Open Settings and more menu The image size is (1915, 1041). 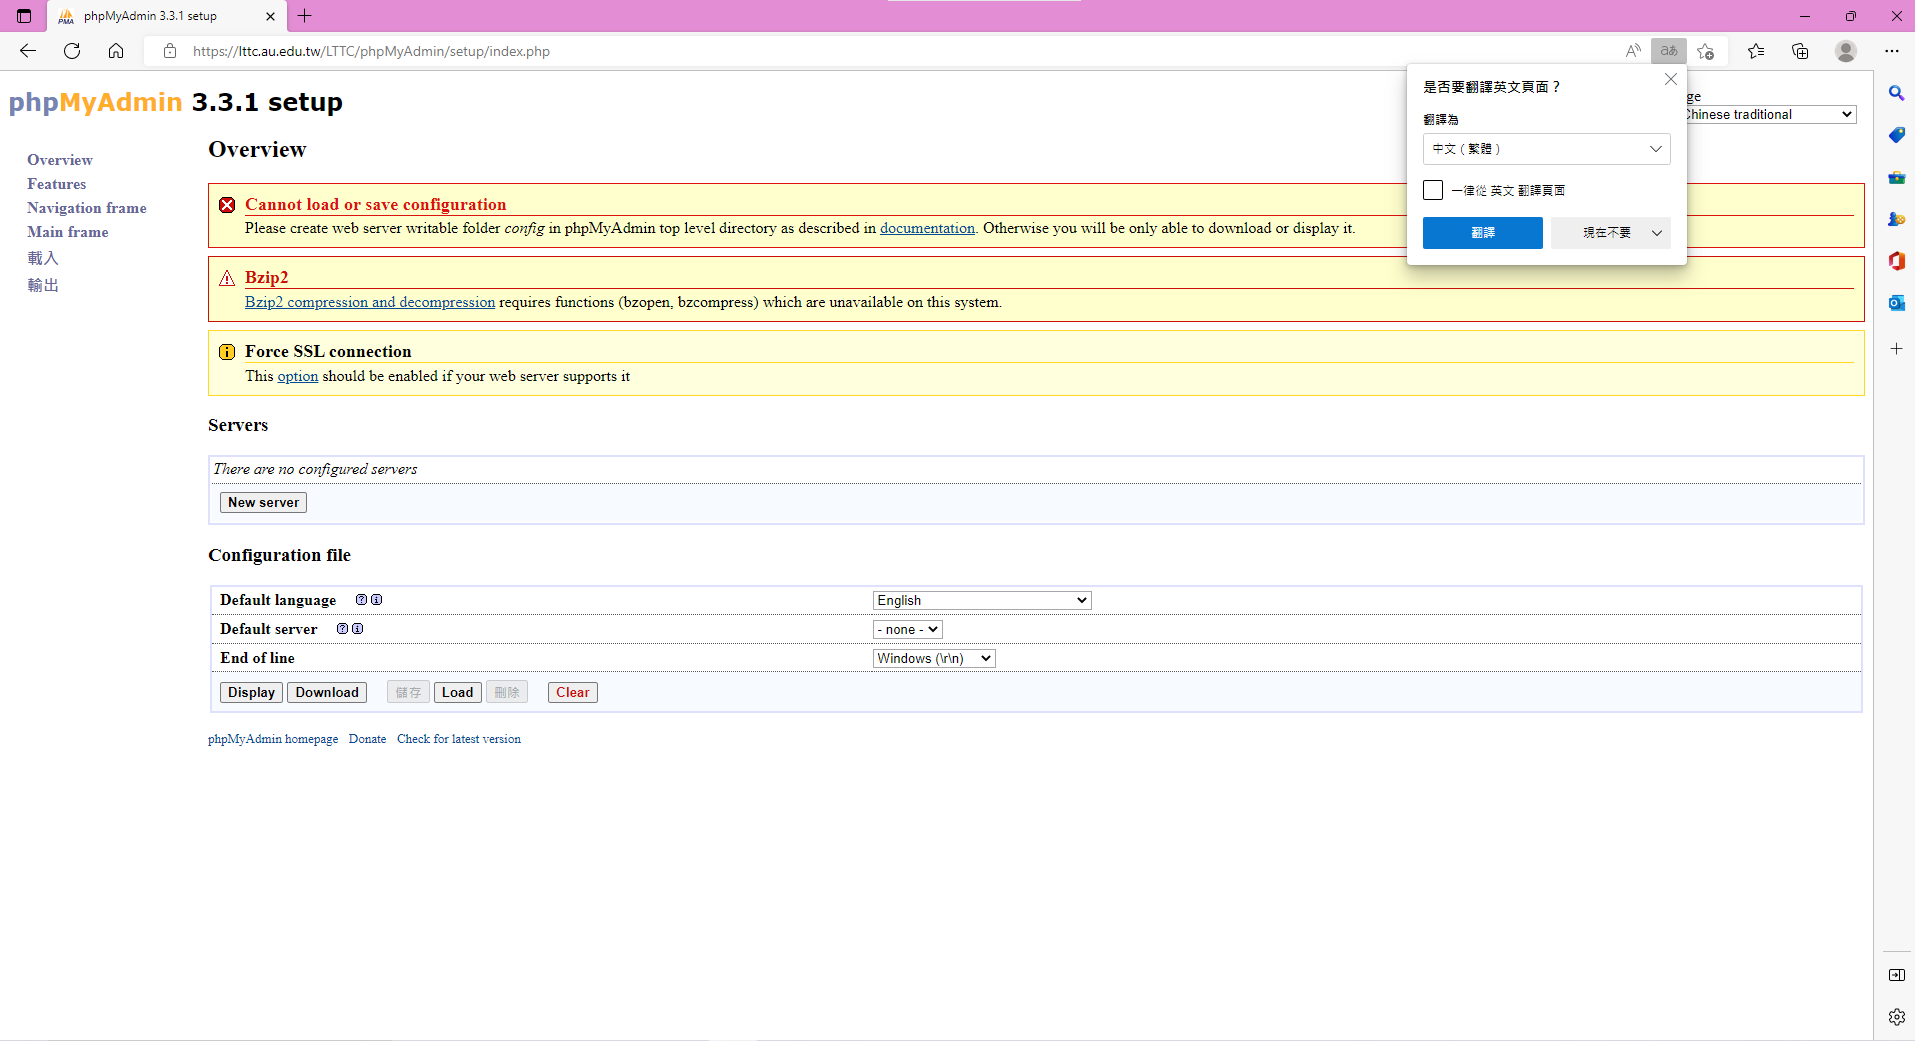click(x=1892, y=51)
